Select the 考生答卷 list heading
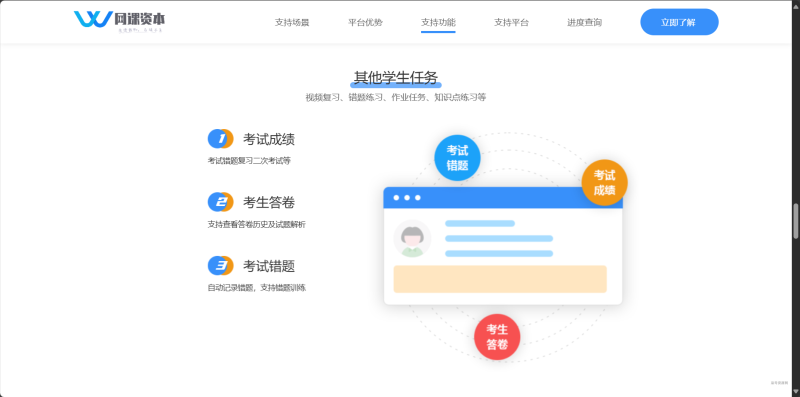 [x=269, y=203]
